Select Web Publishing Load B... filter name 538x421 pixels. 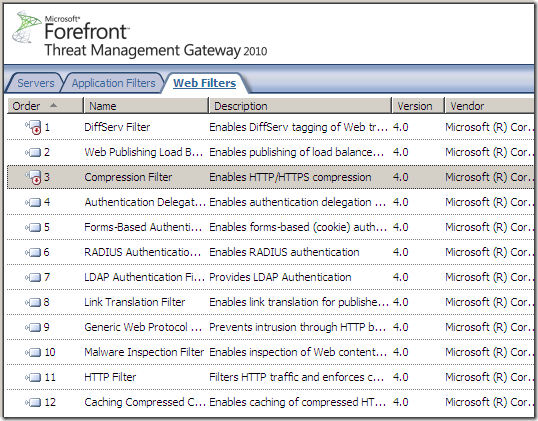143,152
